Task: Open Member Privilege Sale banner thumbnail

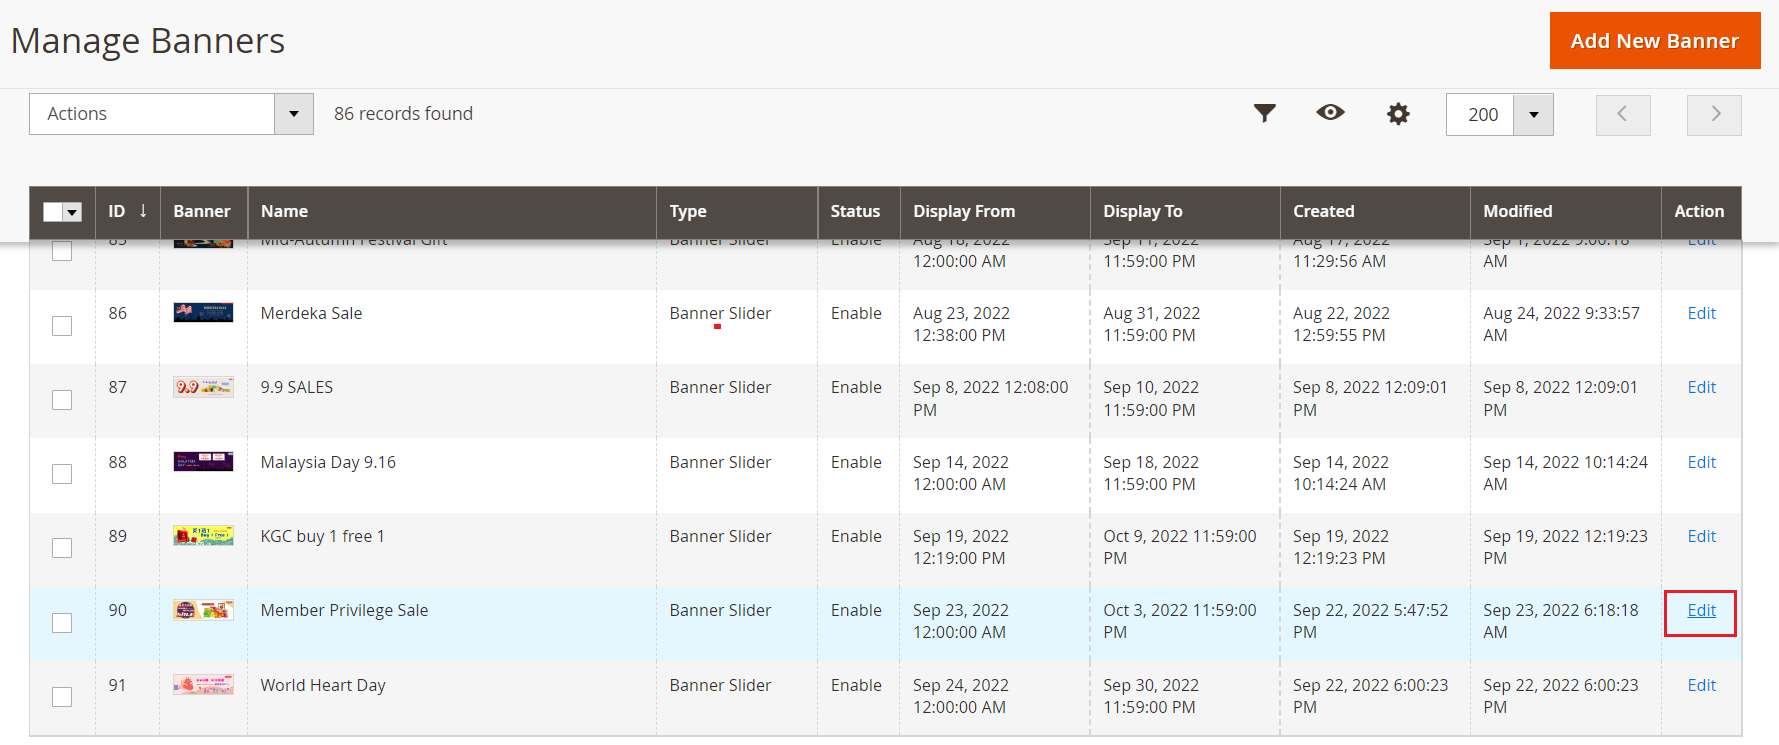Action: pyautogui.click(x=203, y=610)
